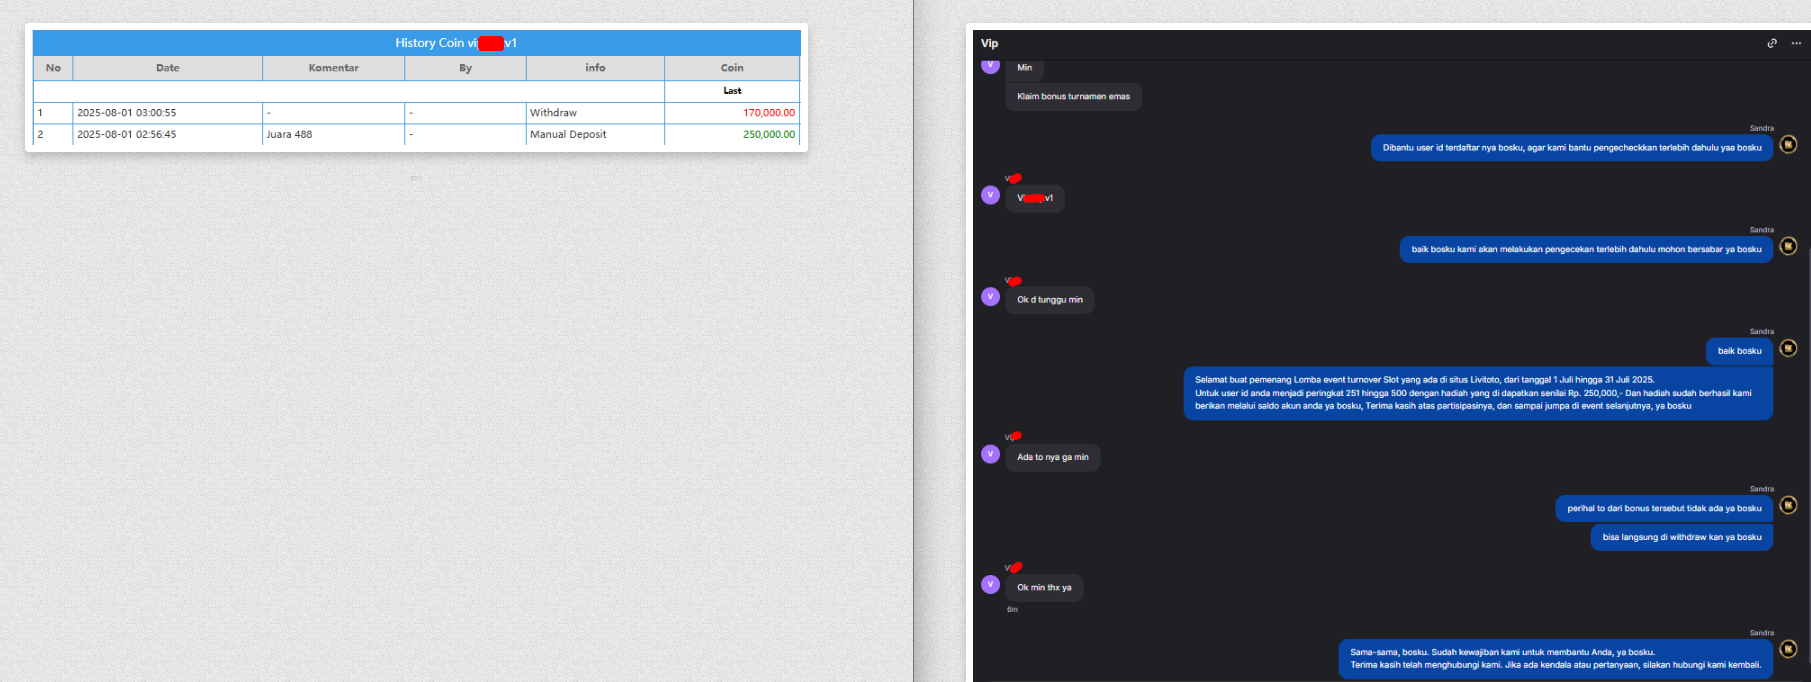Click the 'History Coin' table title bar

416,43
